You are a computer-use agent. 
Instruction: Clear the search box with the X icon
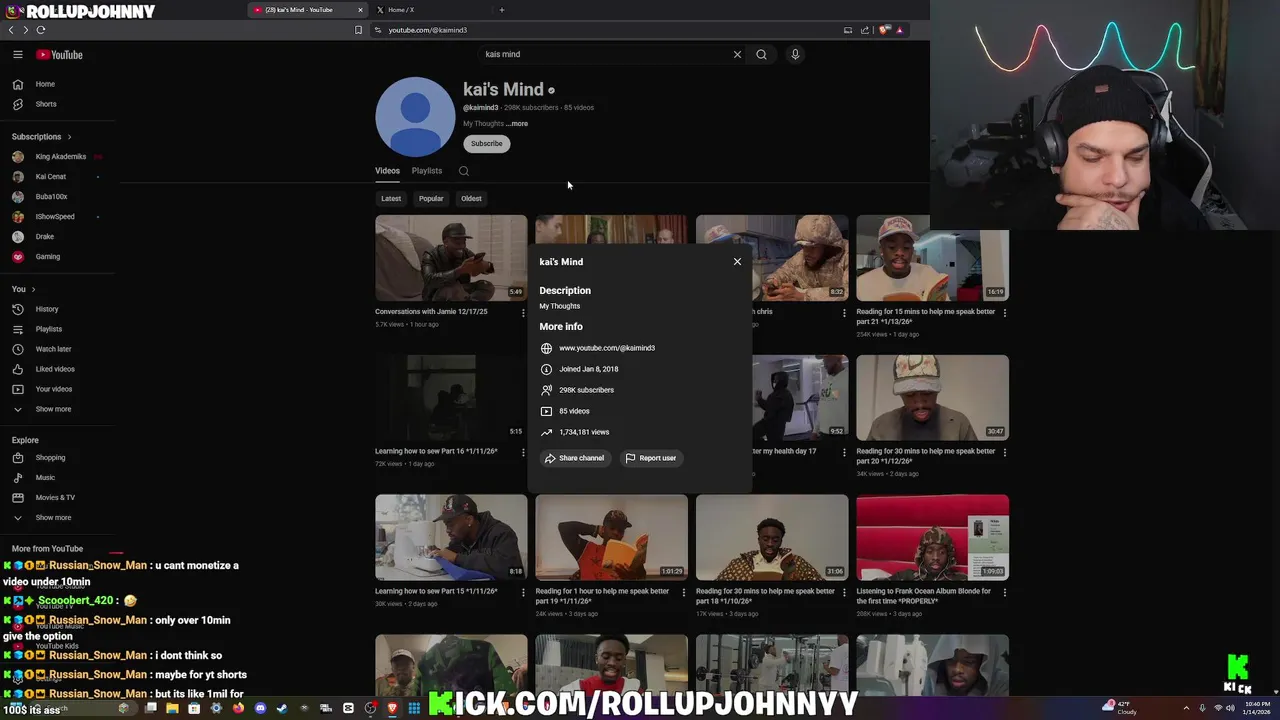click(737, 54)
